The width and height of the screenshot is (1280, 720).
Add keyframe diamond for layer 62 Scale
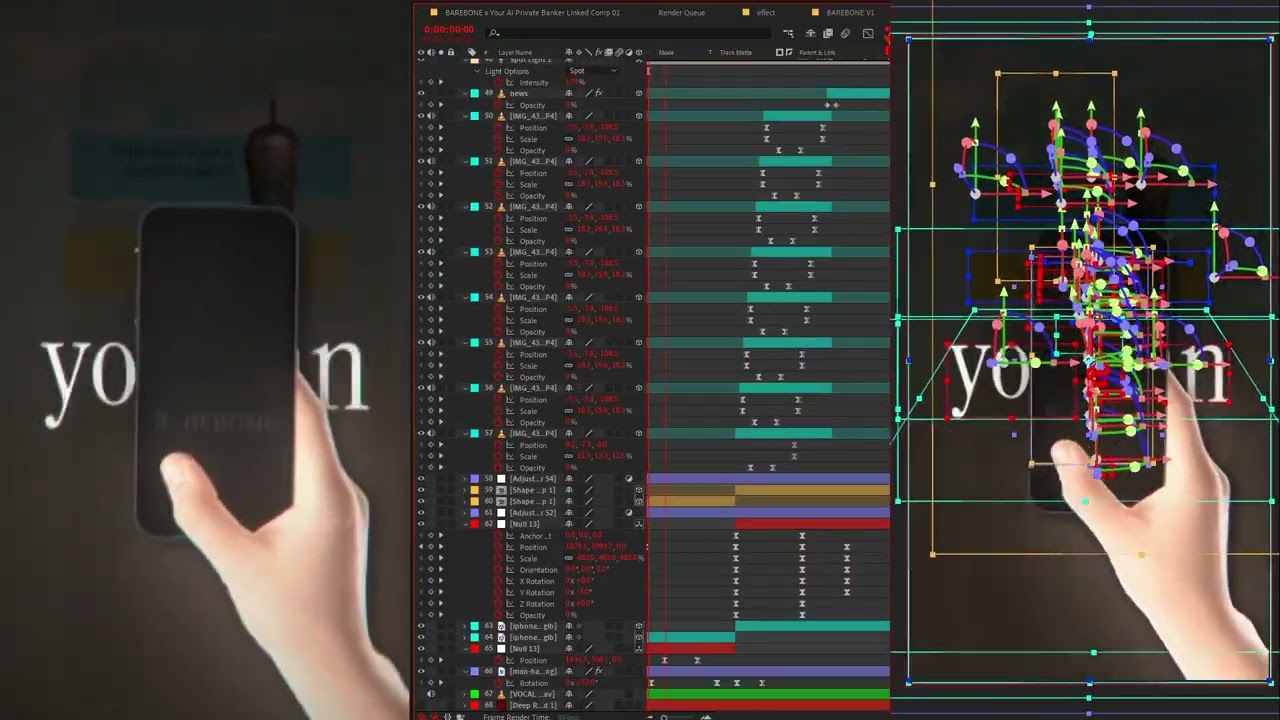431,558
